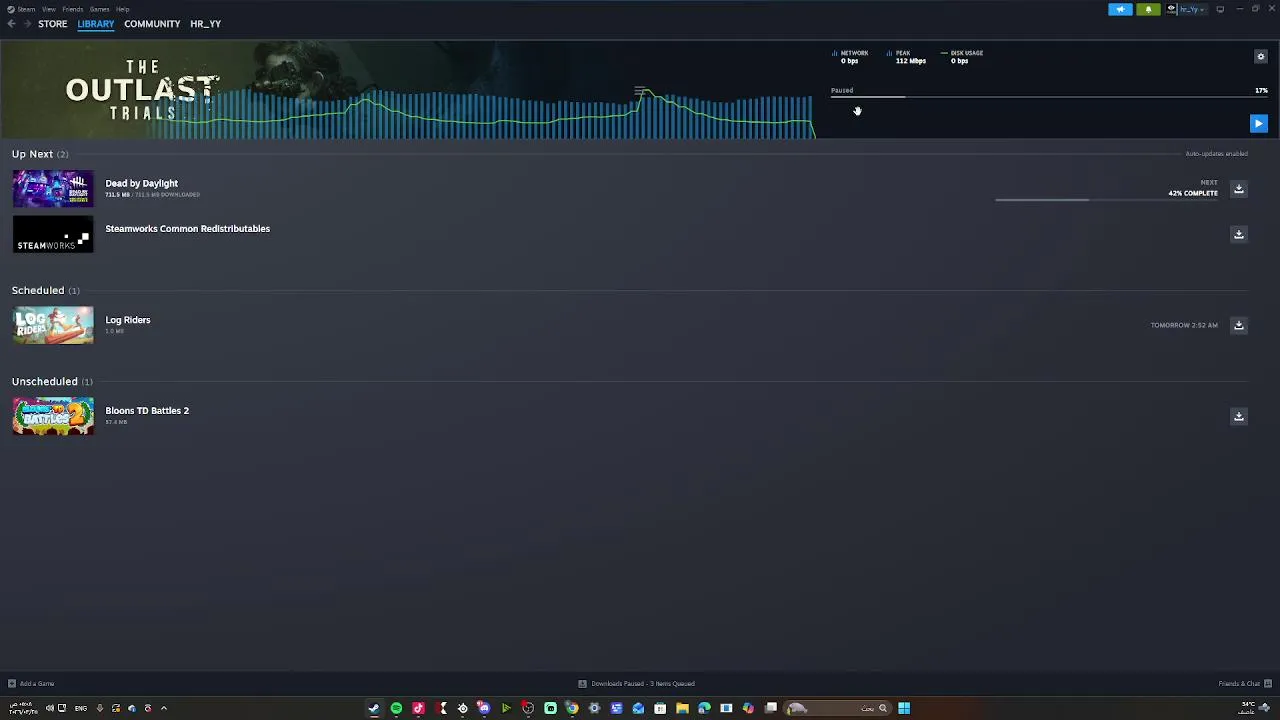The height and width of the screenshot is (720, 1280).
Task: Click the Unscheduled section header
Action: pyautogui.click(x=52, y=381)
